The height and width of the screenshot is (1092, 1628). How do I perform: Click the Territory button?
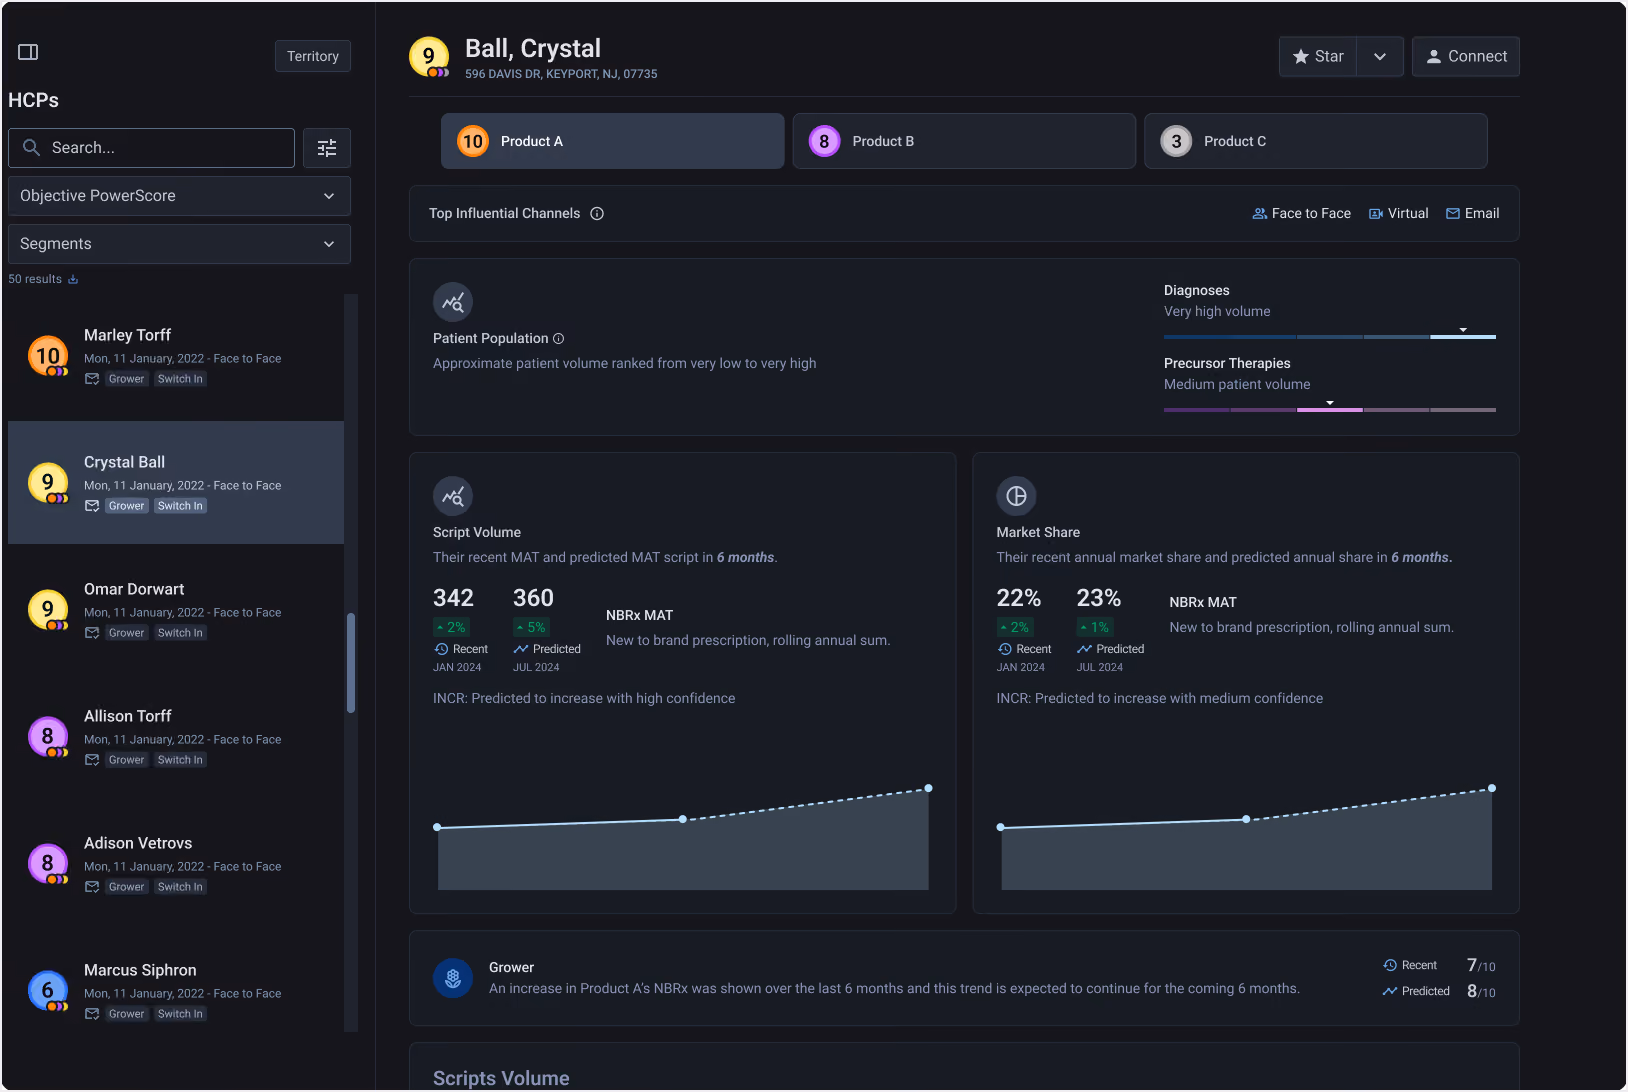[313, 56]
